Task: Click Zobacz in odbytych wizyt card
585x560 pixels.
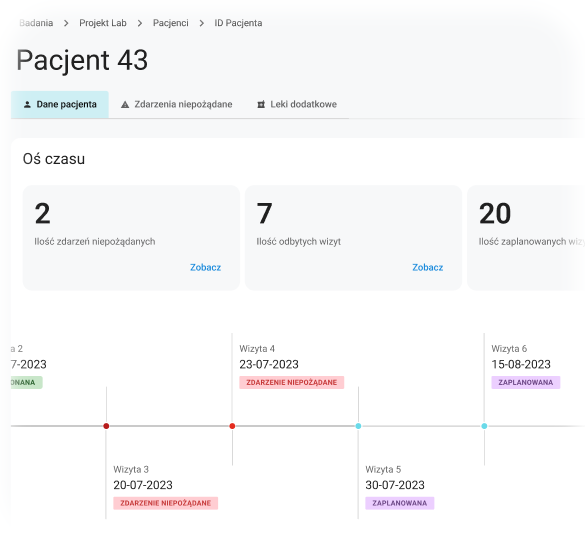Action: [x=428, y=268]
